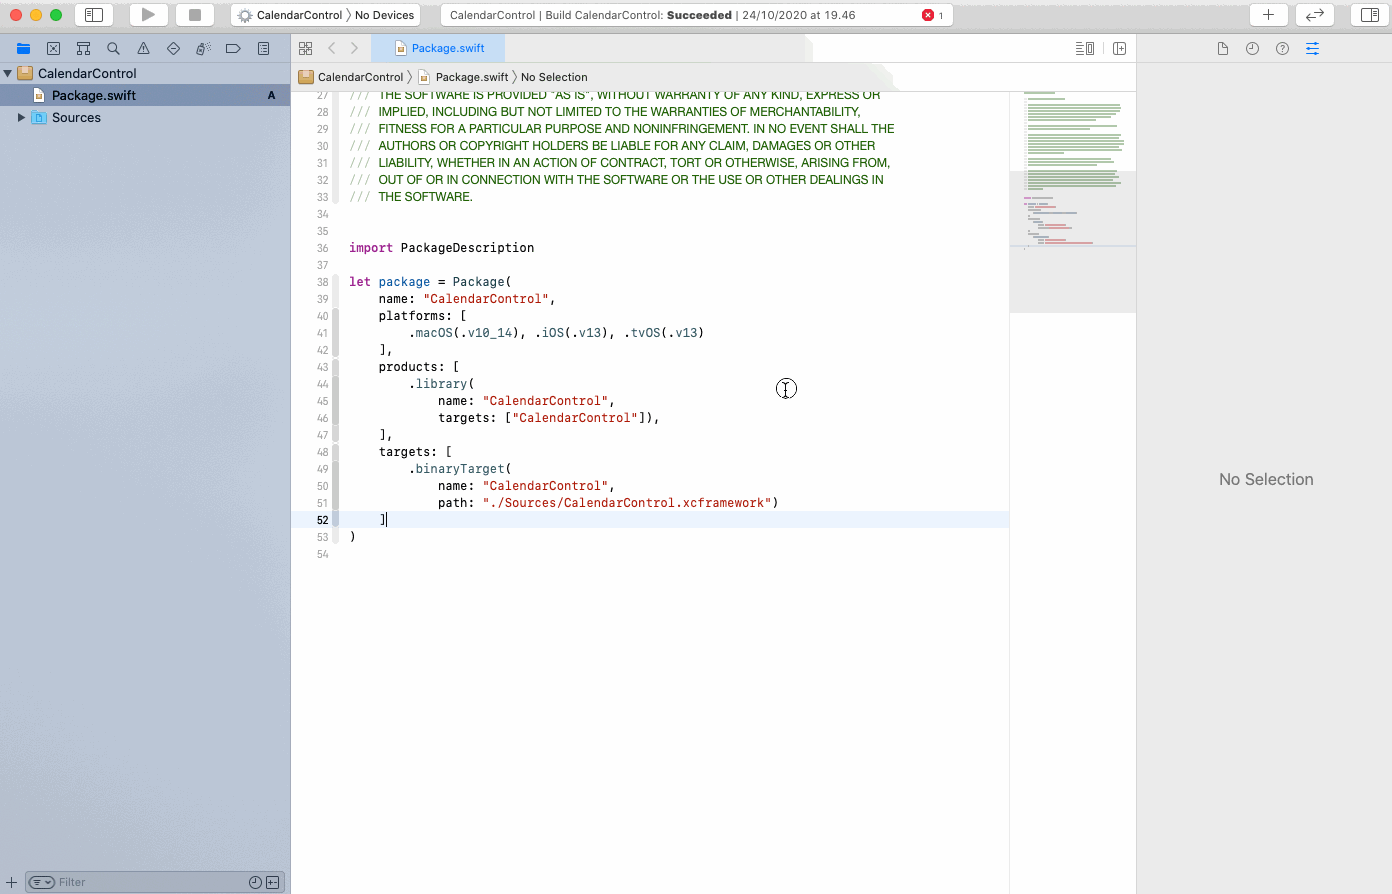This screenshot has width=1392, height=894.
Task: Click Package.swift in the jump bar
Action: 463,77
